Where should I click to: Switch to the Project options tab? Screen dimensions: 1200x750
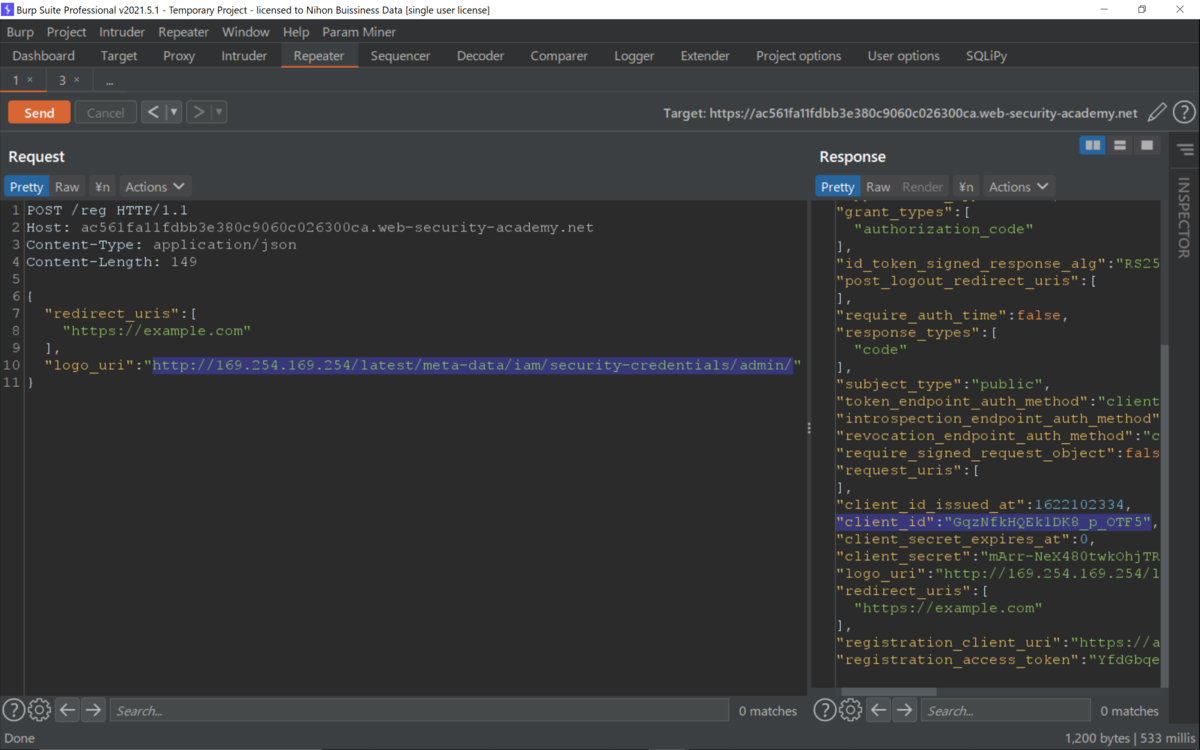point(798,56)
